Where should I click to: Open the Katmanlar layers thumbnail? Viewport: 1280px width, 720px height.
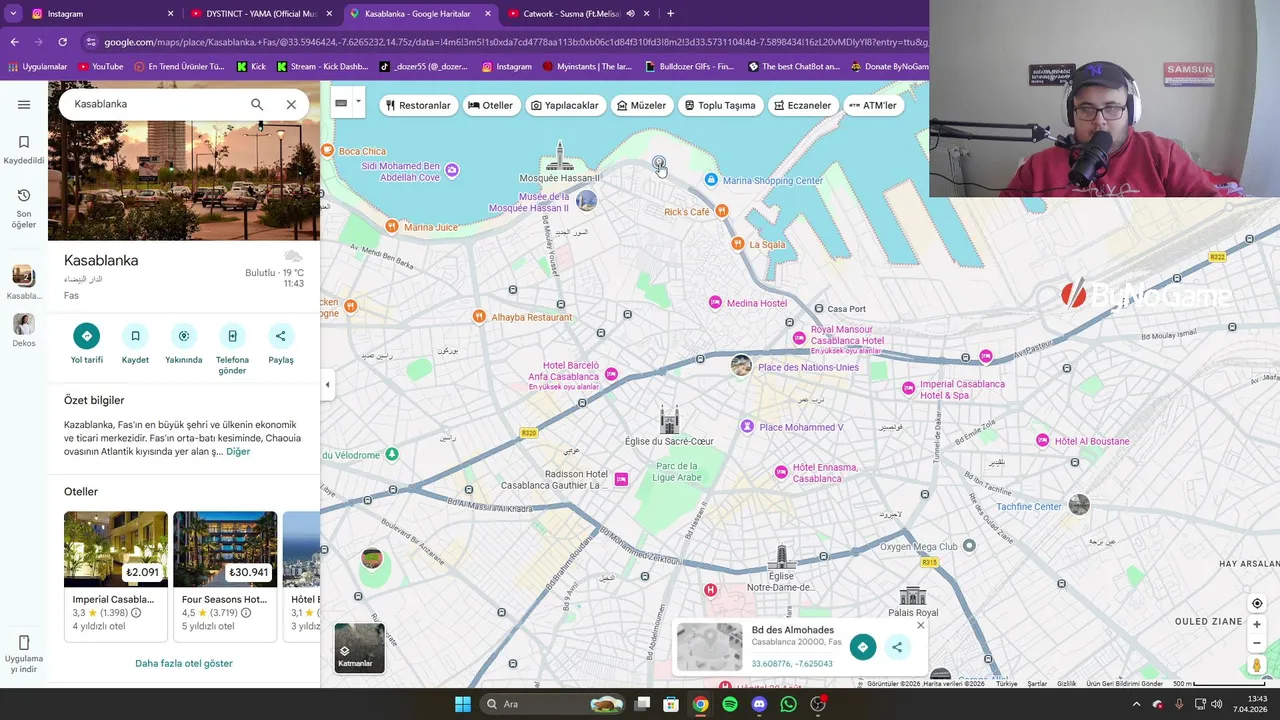[x=359, y=647]
